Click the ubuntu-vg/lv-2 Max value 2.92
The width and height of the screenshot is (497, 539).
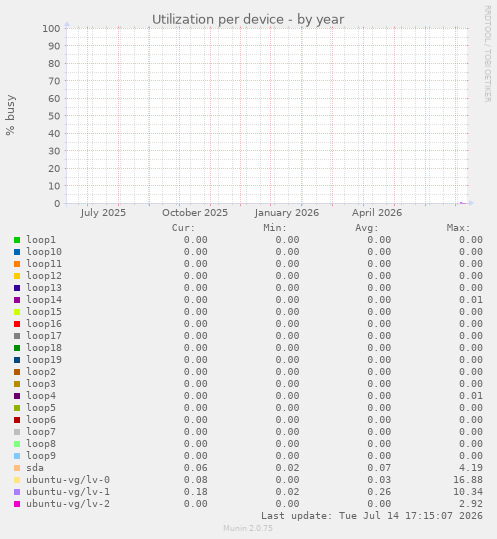(x=471, y=504)
